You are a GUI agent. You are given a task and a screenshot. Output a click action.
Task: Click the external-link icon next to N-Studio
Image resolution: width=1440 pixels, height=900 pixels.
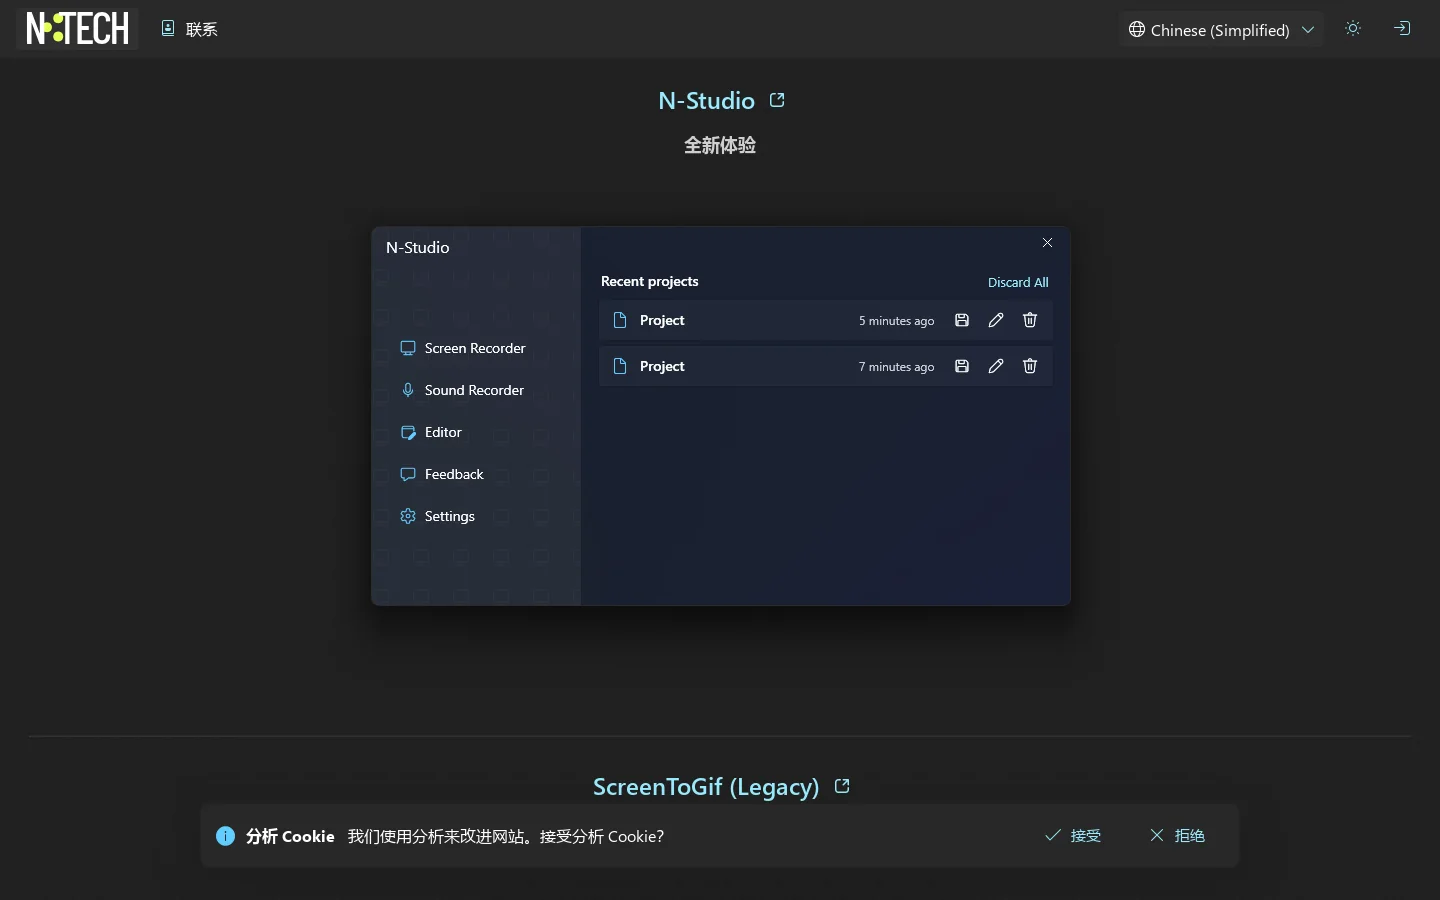coord(777,100)
